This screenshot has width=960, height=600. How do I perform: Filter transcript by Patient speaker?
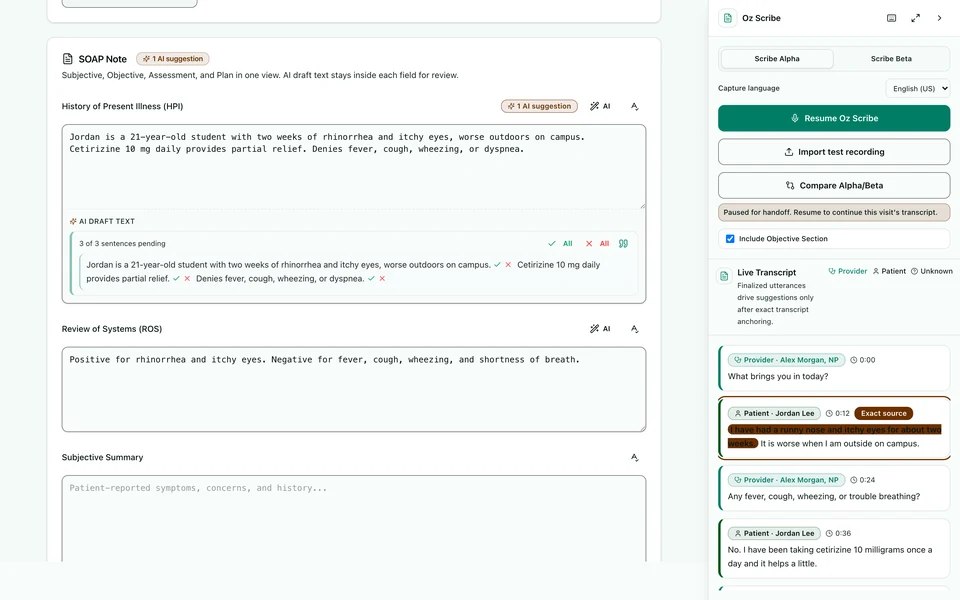click(889, 271)
